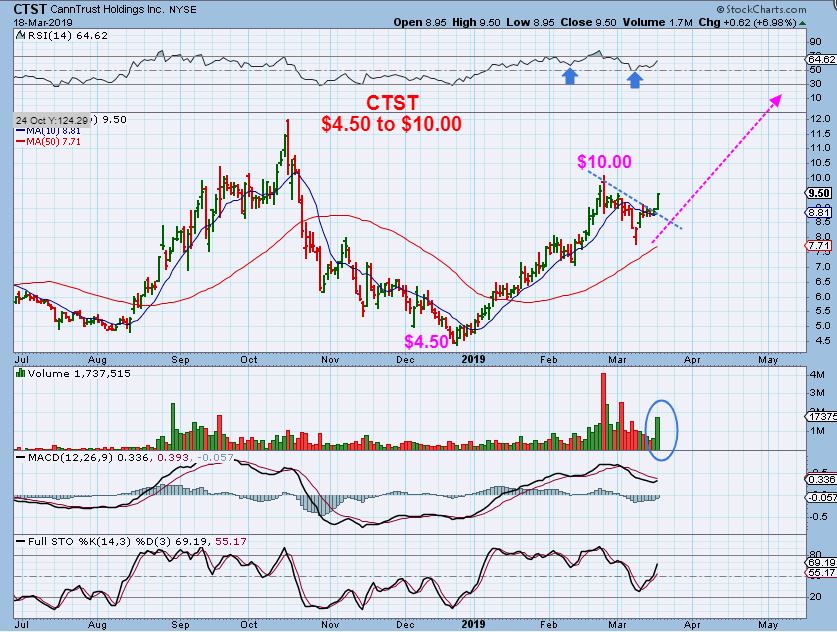Click the 11.0 price axis label

tap(820, 148)
